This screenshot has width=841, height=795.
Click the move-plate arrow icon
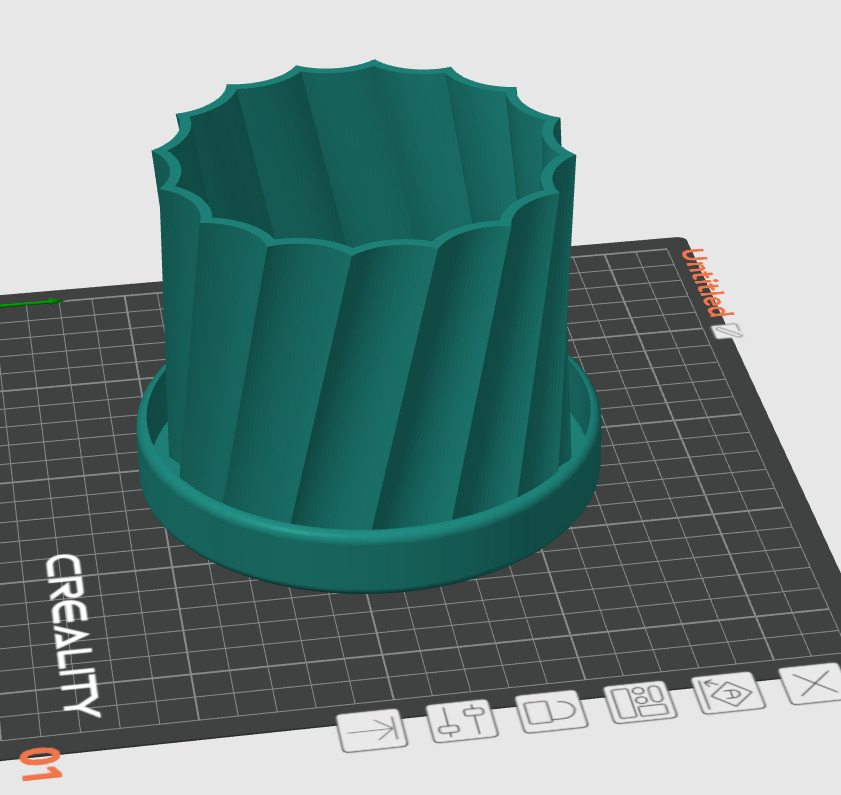click(372, 730)
